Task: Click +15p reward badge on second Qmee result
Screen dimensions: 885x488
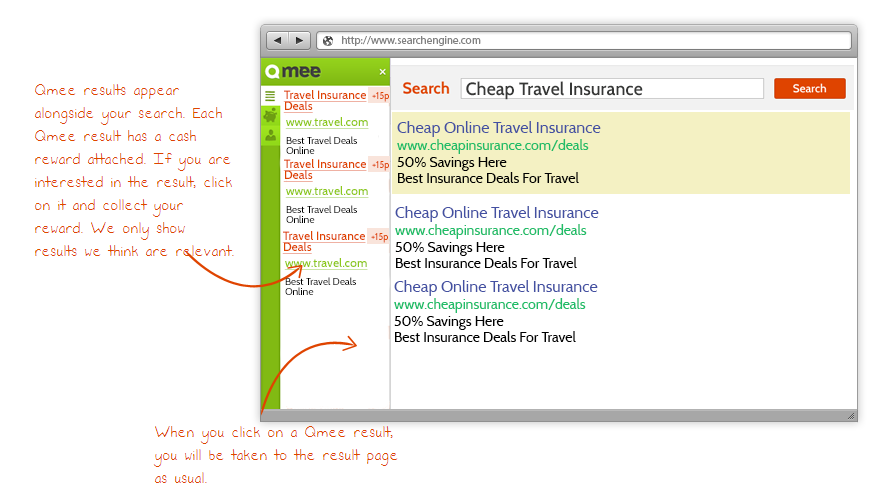Action: [x=380, y=165]
